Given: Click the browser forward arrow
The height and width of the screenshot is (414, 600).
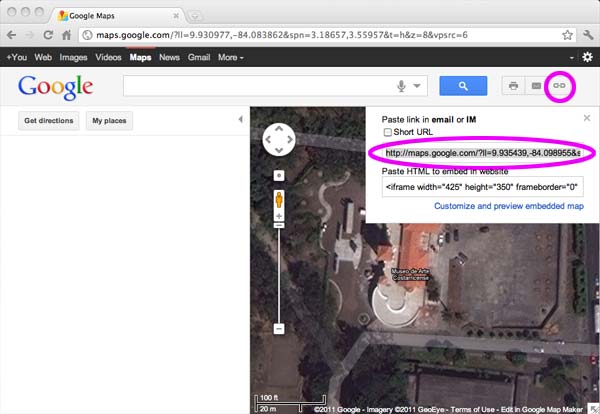Looking at the screenshot, I should (29, 35).
